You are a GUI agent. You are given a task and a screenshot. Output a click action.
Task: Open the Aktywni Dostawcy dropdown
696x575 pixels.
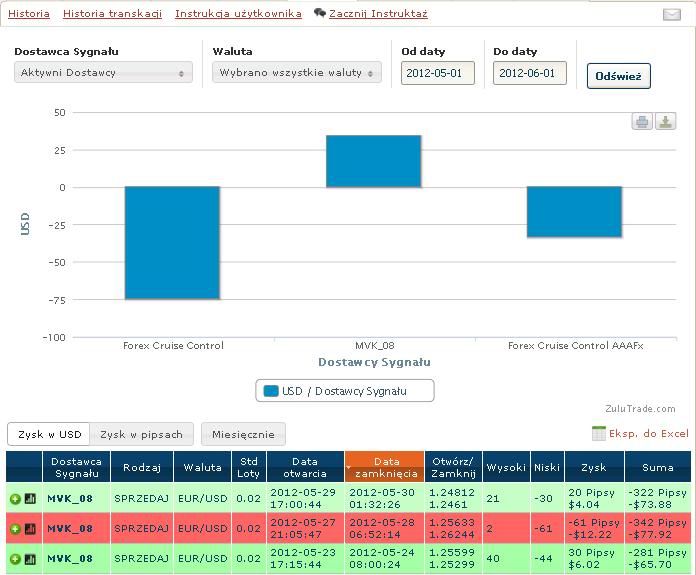(103, 72)
